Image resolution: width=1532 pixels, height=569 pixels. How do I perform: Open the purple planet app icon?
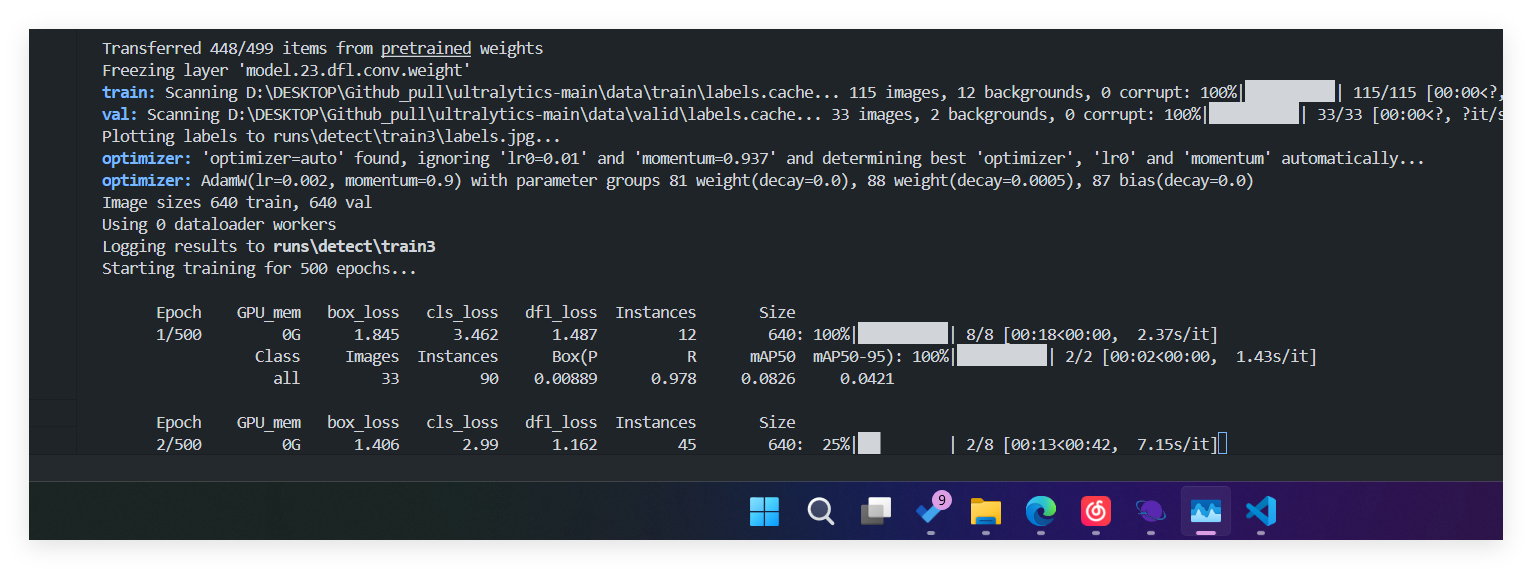coord(1150,512)
